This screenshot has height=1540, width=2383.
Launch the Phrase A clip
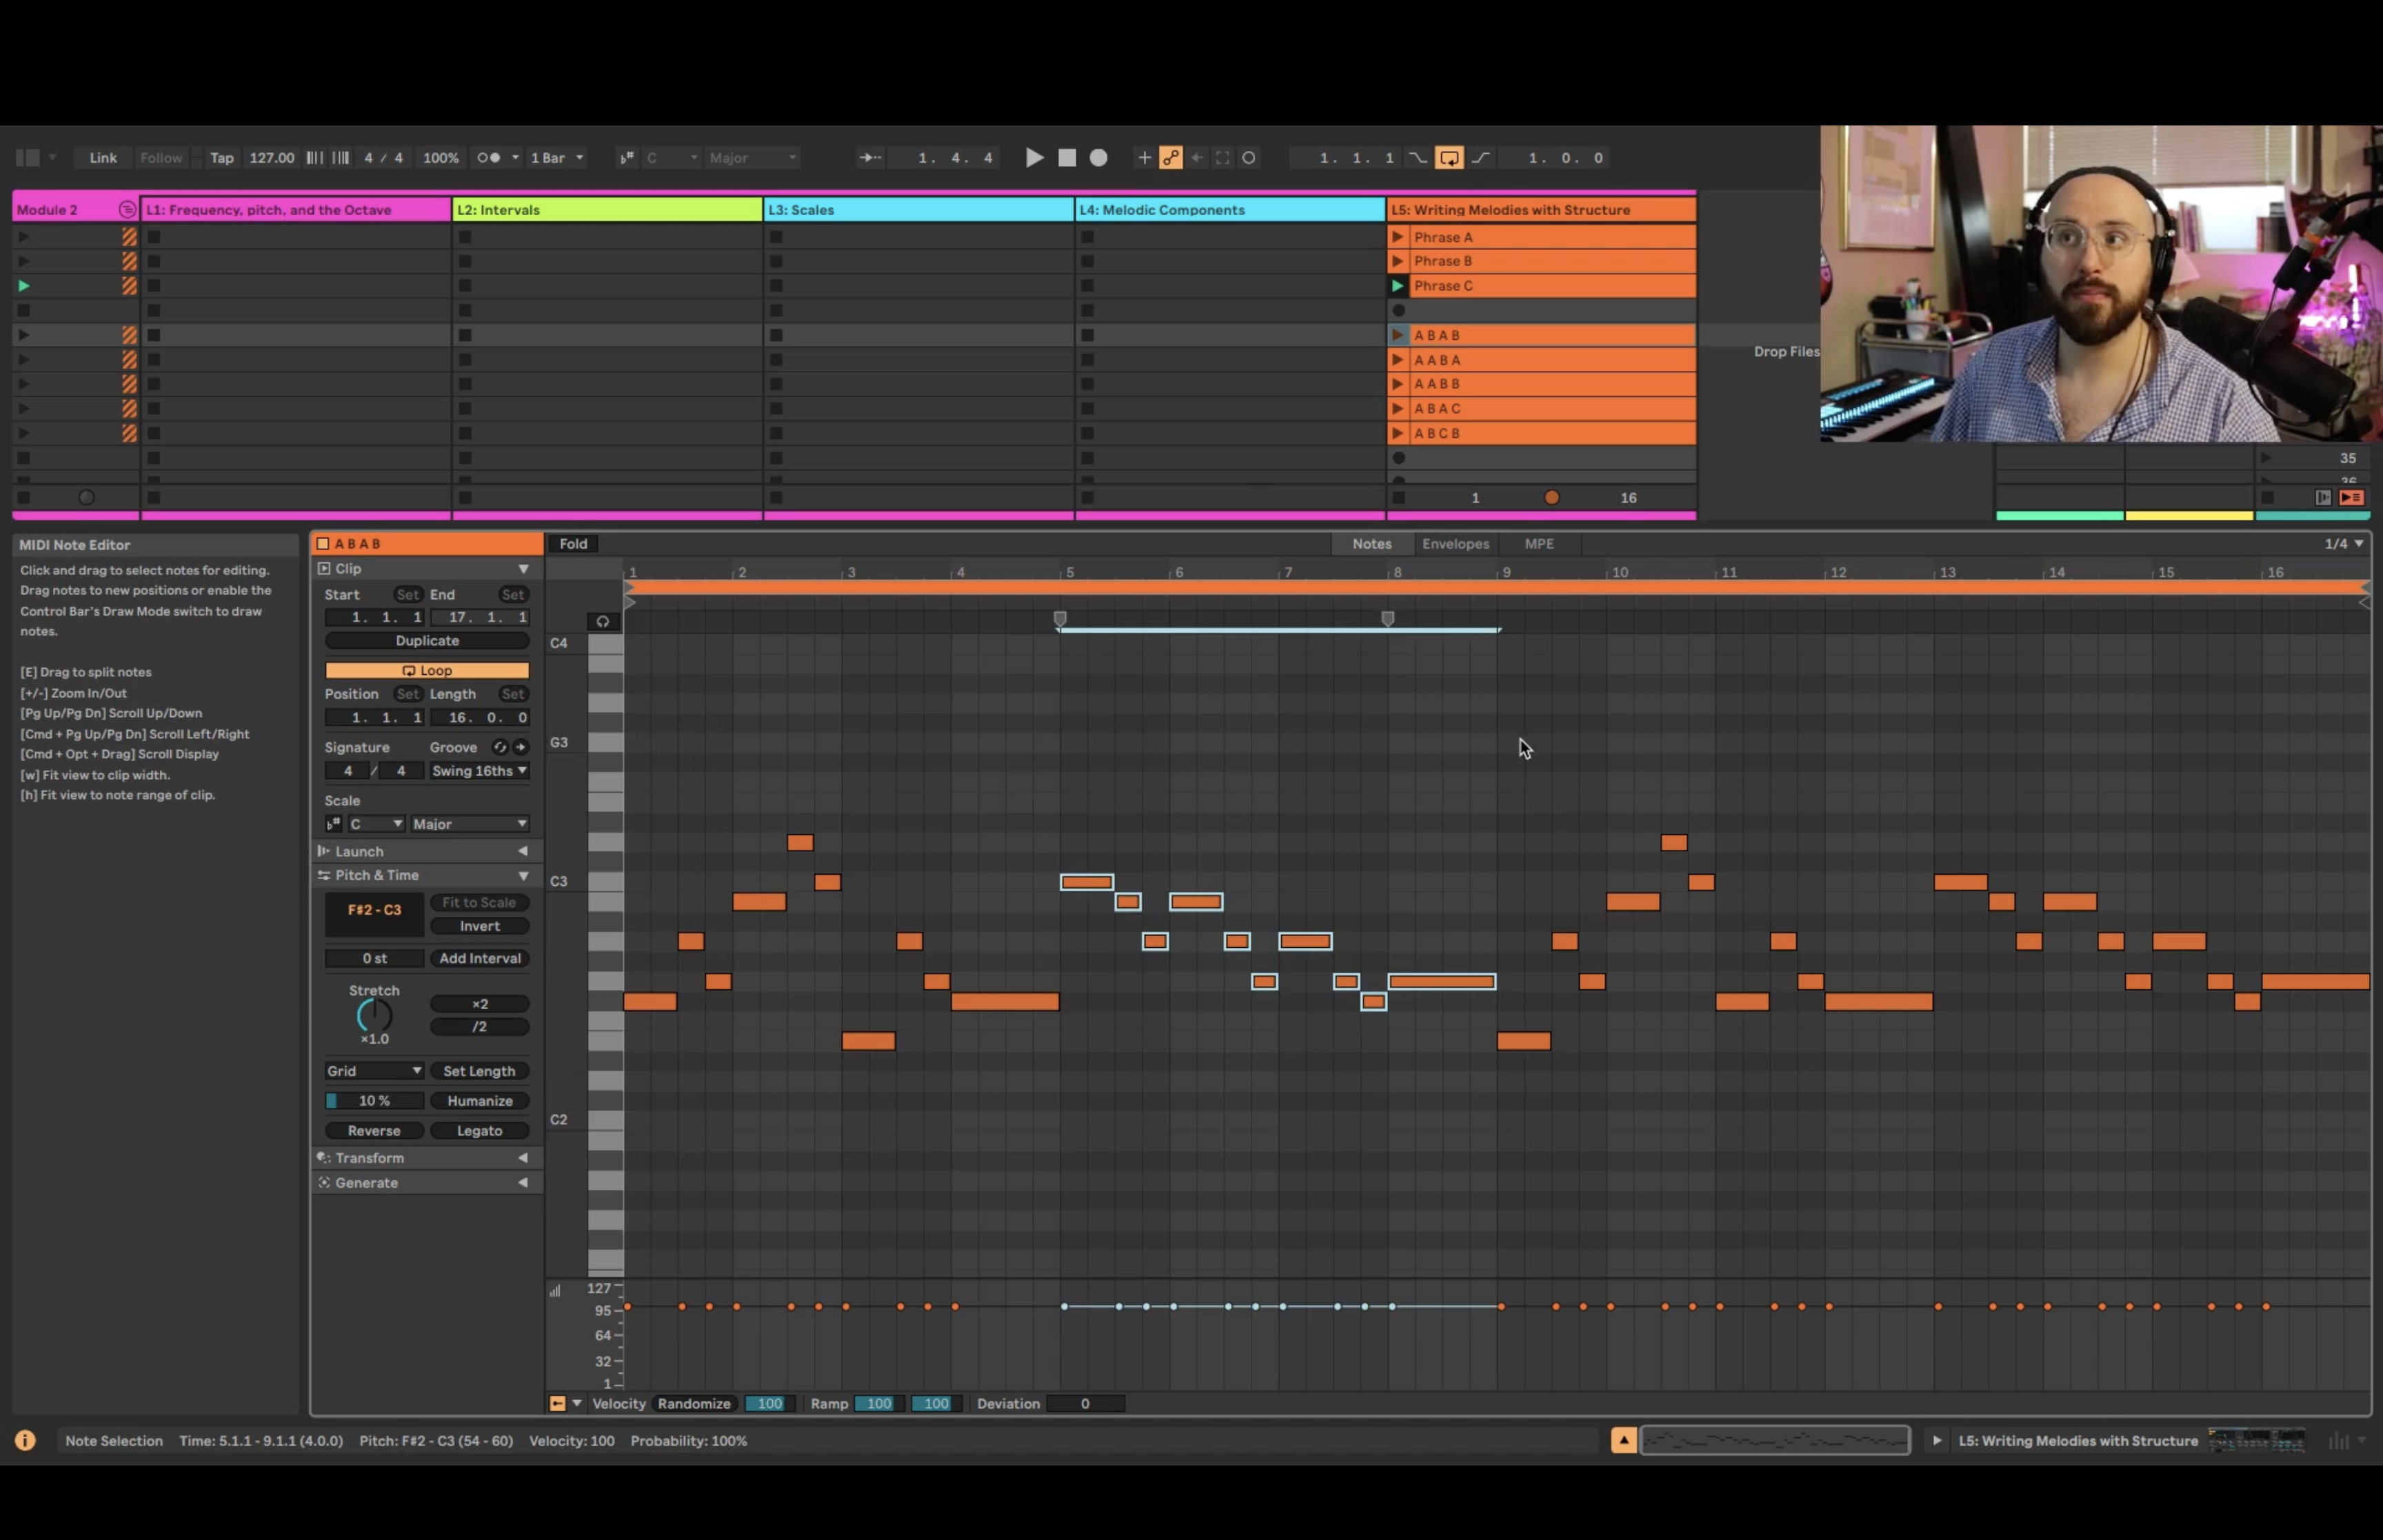[x=1398, y=237]
